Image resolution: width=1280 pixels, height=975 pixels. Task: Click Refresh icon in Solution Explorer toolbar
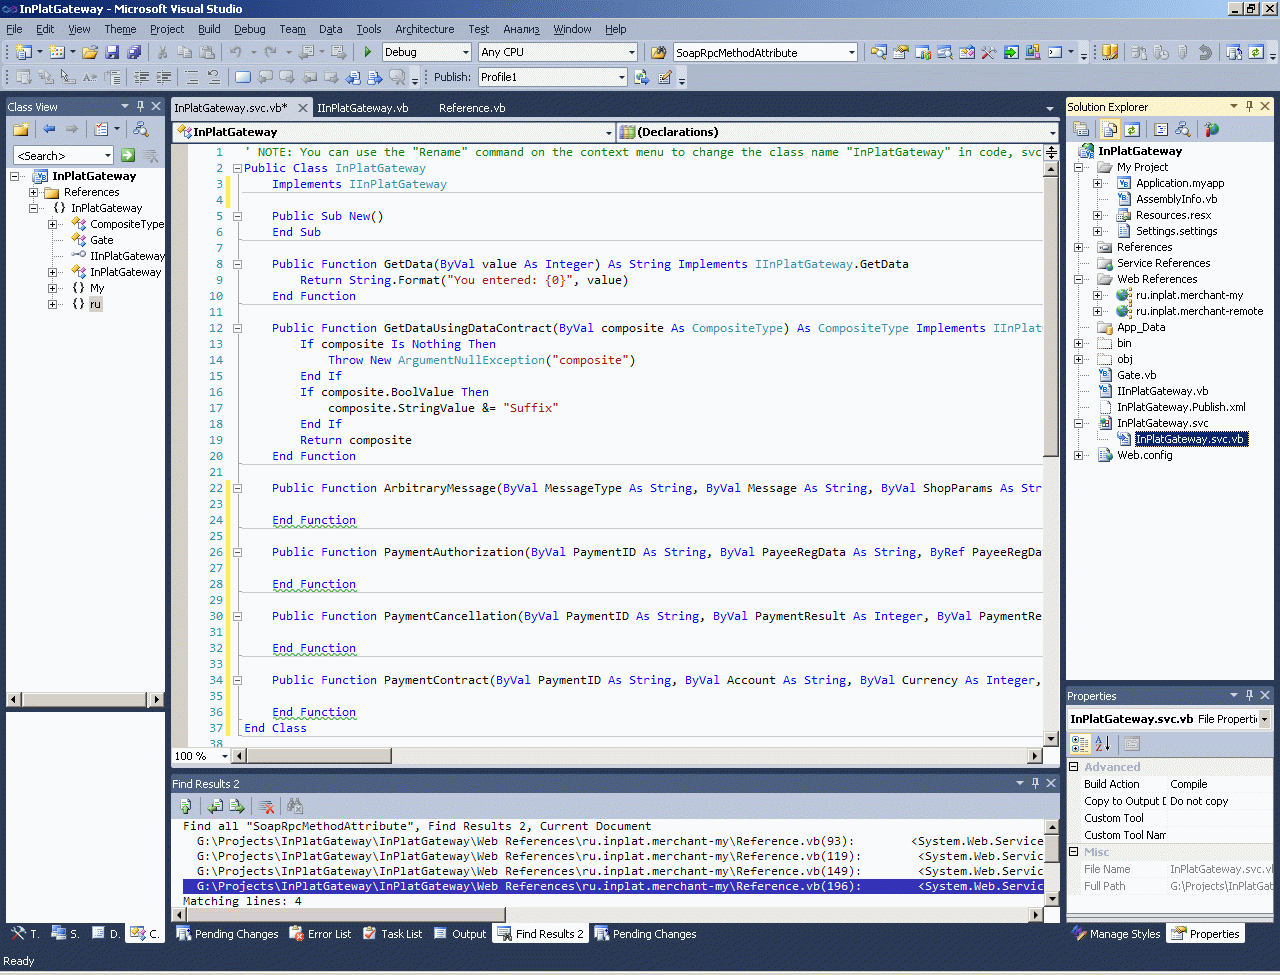point(1132,129)
